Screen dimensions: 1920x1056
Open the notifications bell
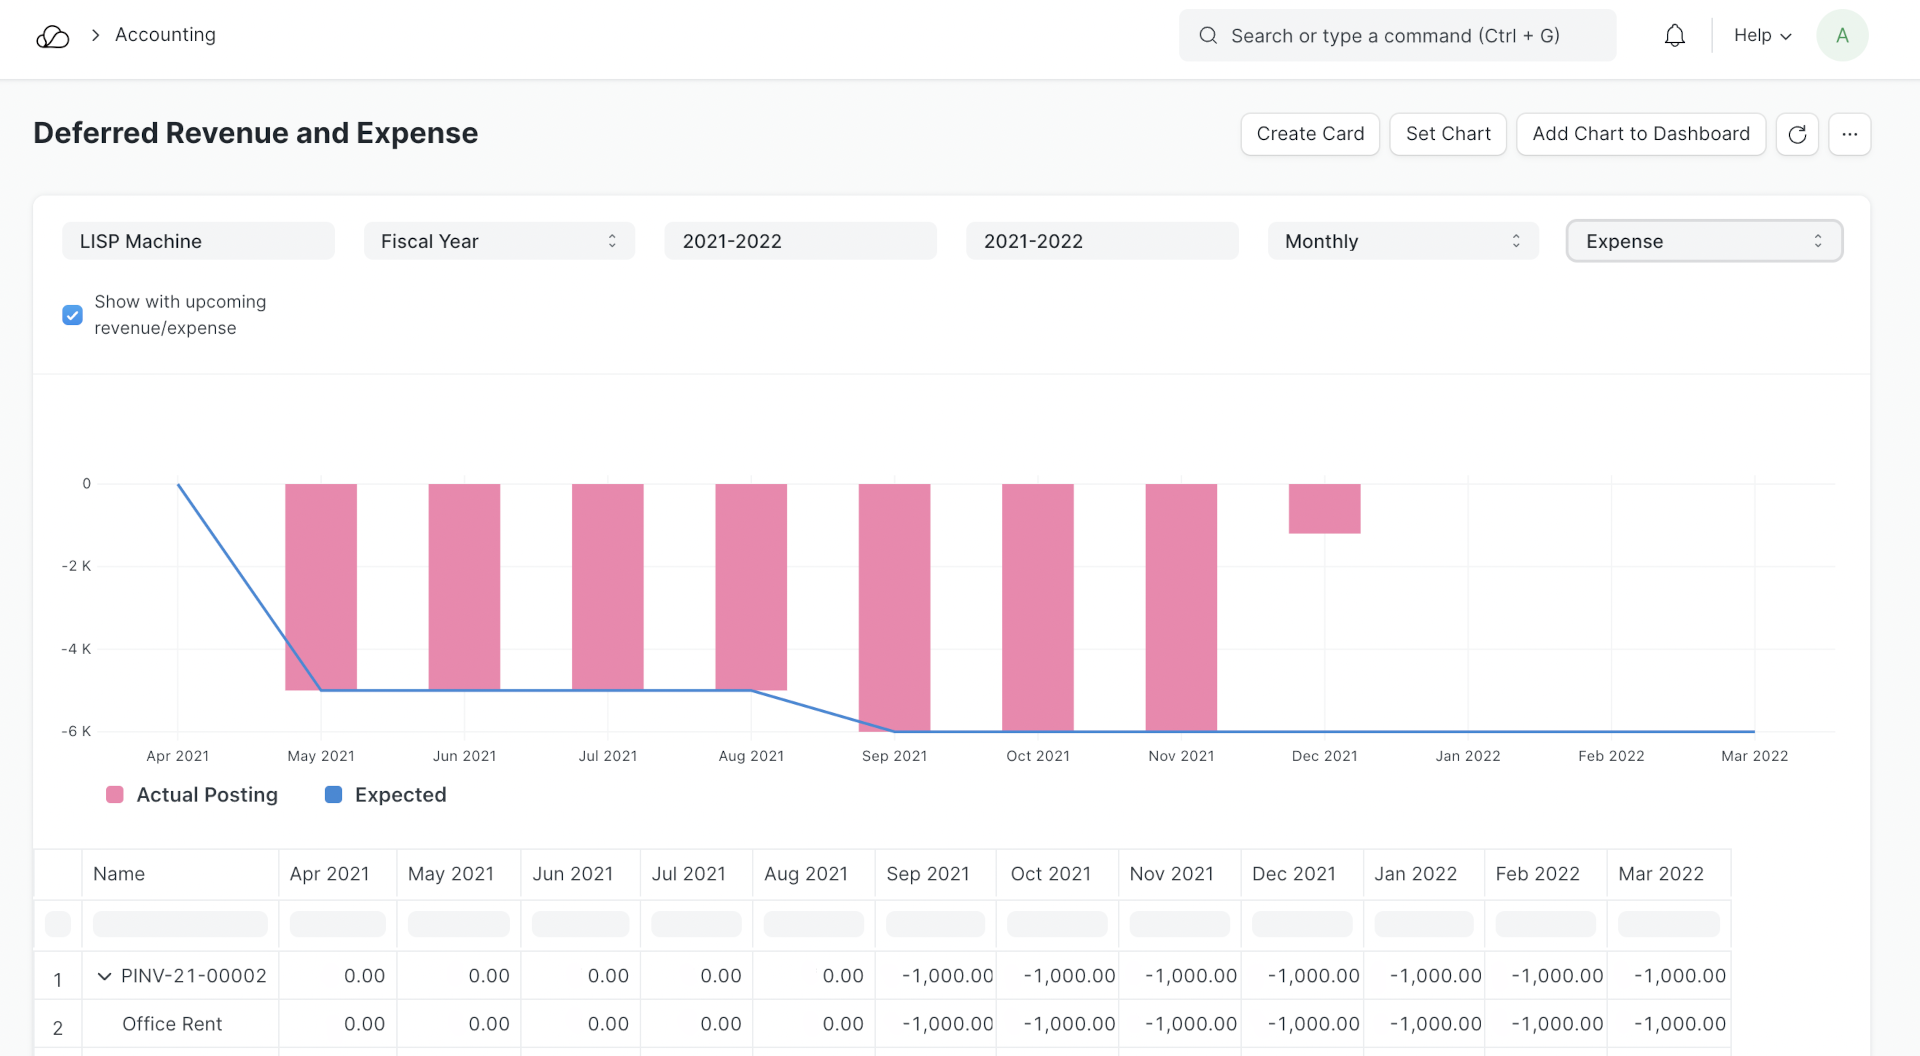coord(1674,36)
